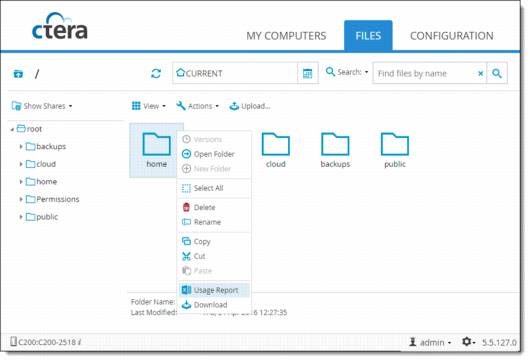Expand the backups tree node
This screenshot has width=530, height=360.
click(21, 146)
